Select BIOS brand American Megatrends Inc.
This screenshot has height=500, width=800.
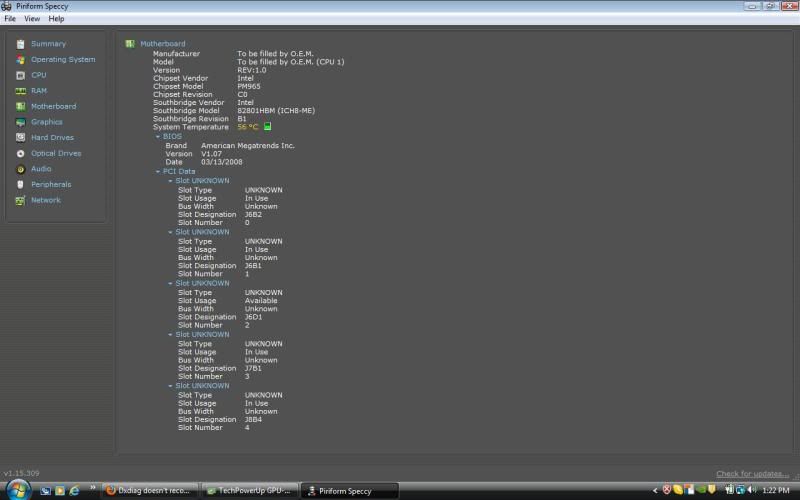pyautogui.click(x=248, y=146)
